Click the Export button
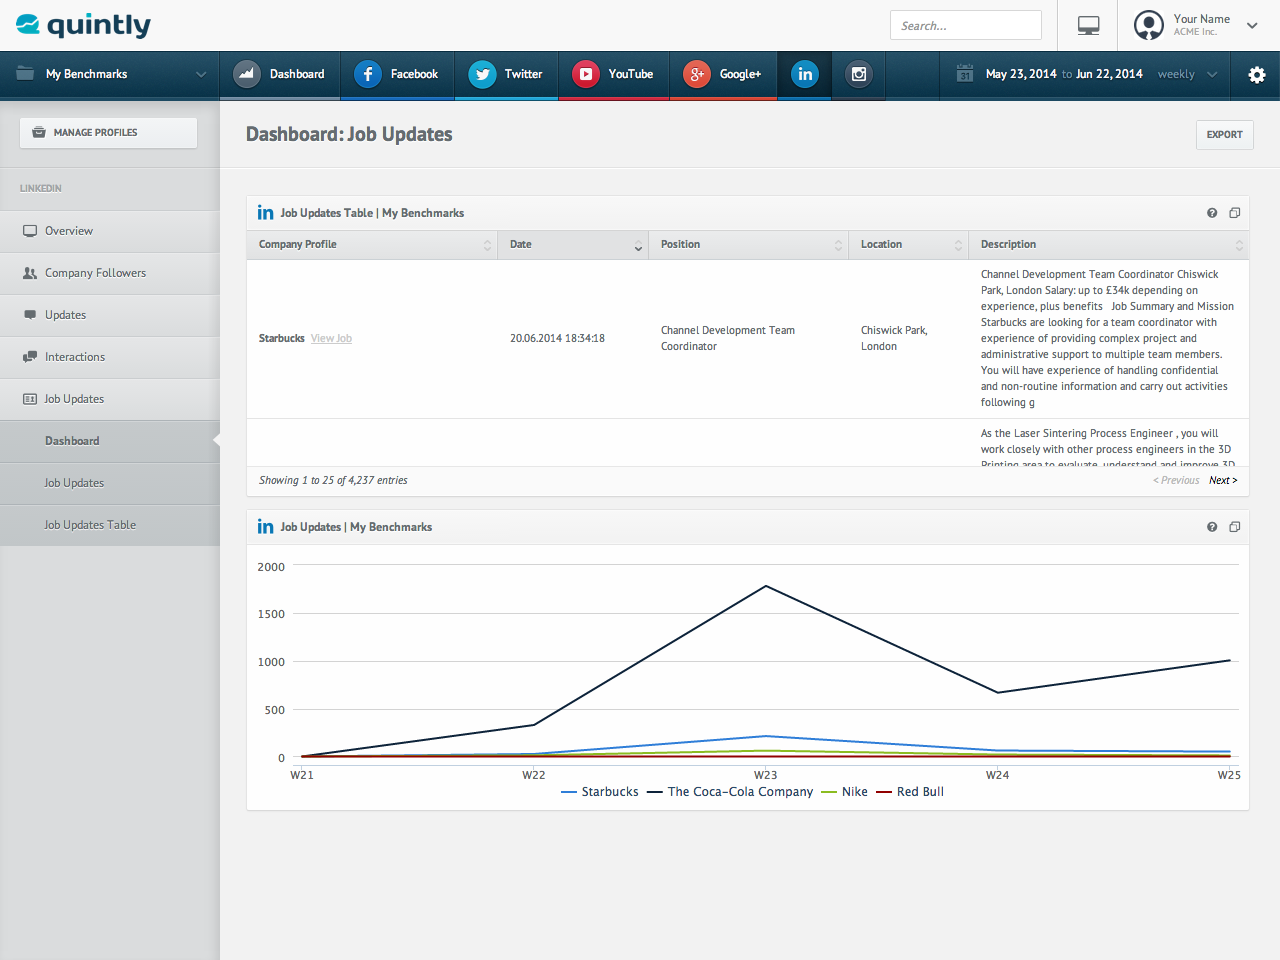Image resolution: width=1280 pixels, height=960 pixels. [1224, 135]
